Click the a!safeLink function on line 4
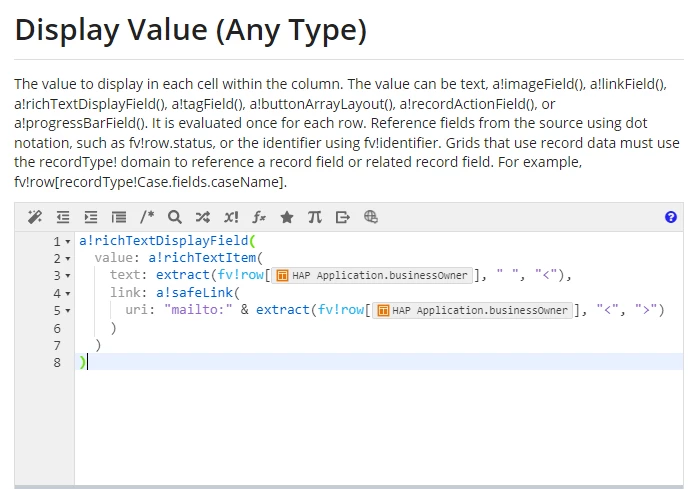The width and height of the screenshot is (694, 489). 194,293
